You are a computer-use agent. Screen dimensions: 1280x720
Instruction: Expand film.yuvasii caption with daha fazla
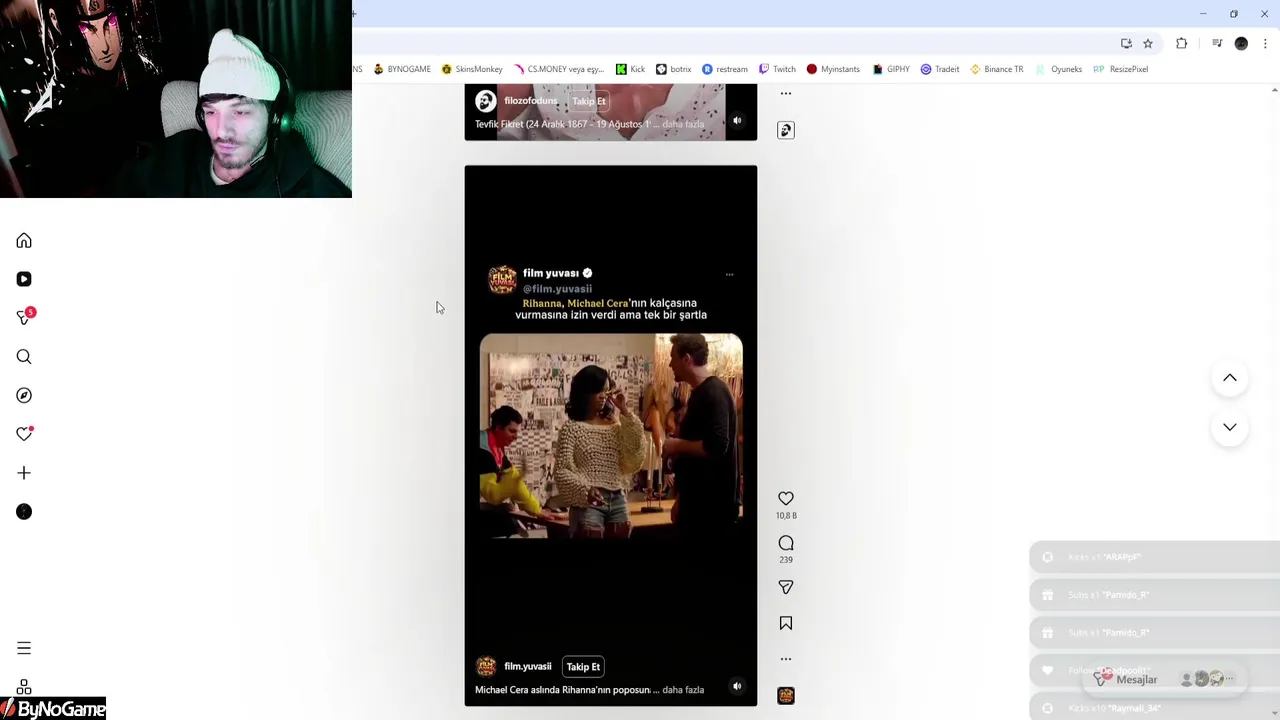click(x=683, y=690)
